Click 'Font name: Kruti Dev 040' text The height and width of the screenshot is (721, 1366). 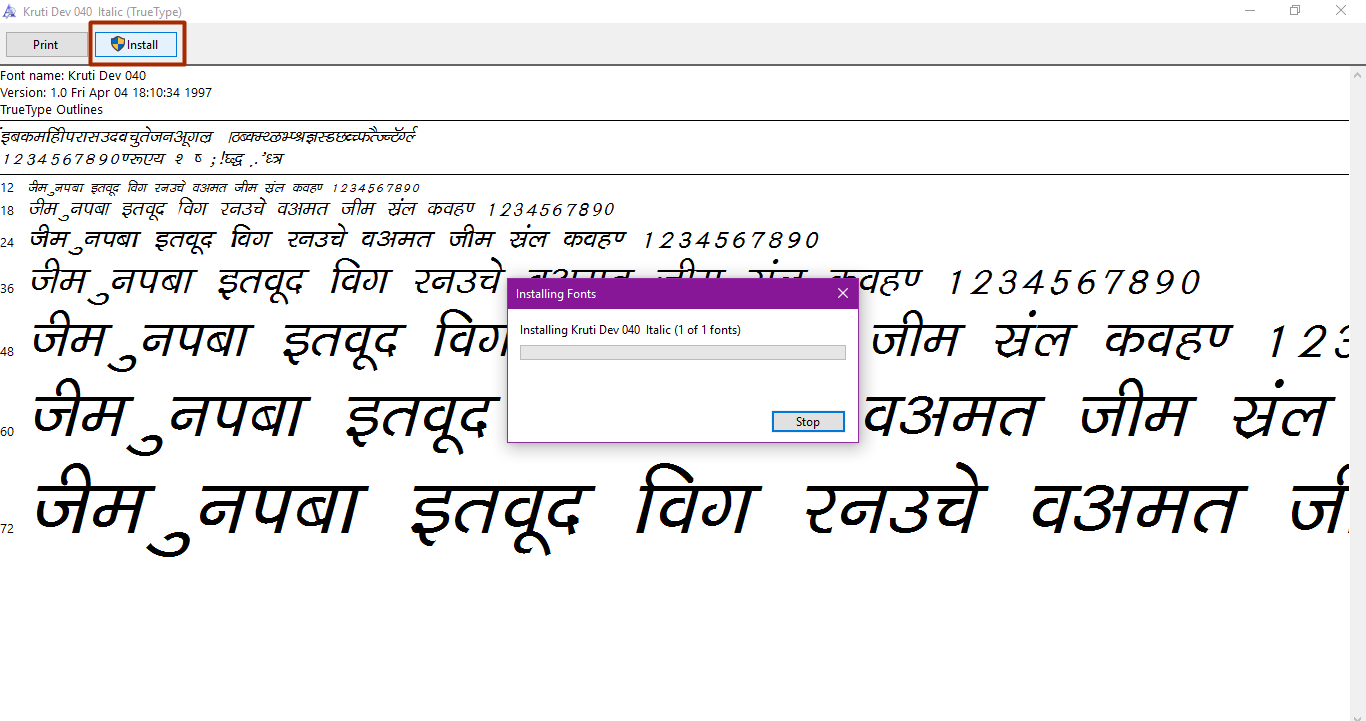pos(73,76)
